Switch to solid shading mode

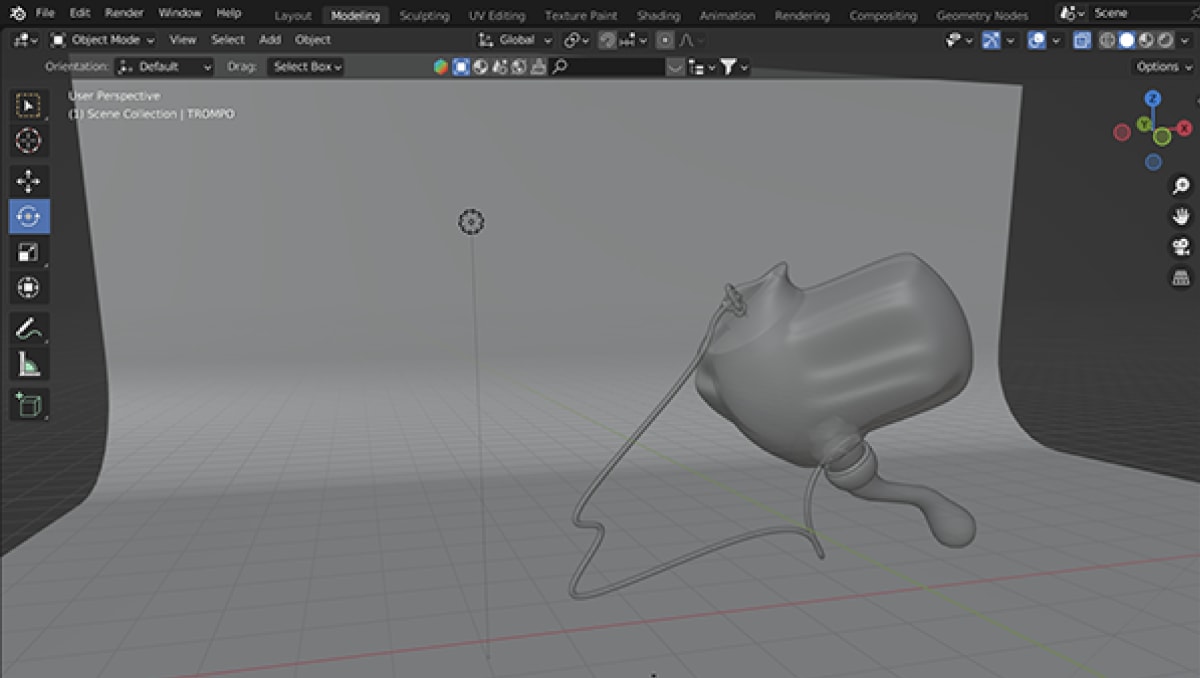click(1126, 40)
